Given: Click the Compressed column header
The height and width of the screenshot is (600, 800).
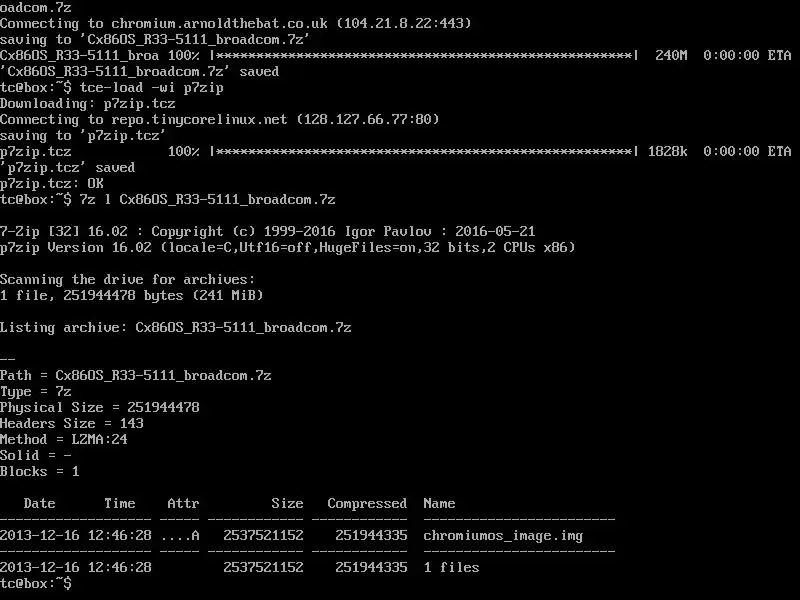Looking at the screenshot, I should pyautogui.click(x=367, y=503).
